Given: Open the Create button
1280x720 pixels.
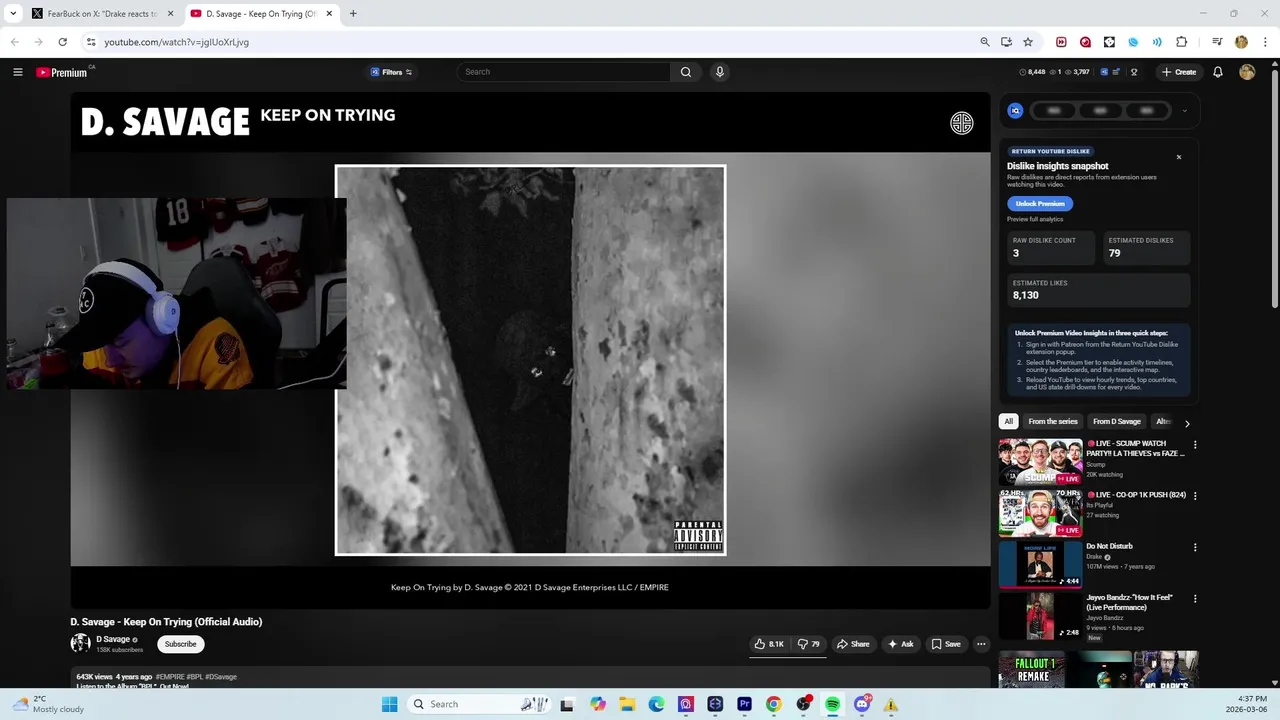Looking at the screenshot, I should [x=1179, y=72].
